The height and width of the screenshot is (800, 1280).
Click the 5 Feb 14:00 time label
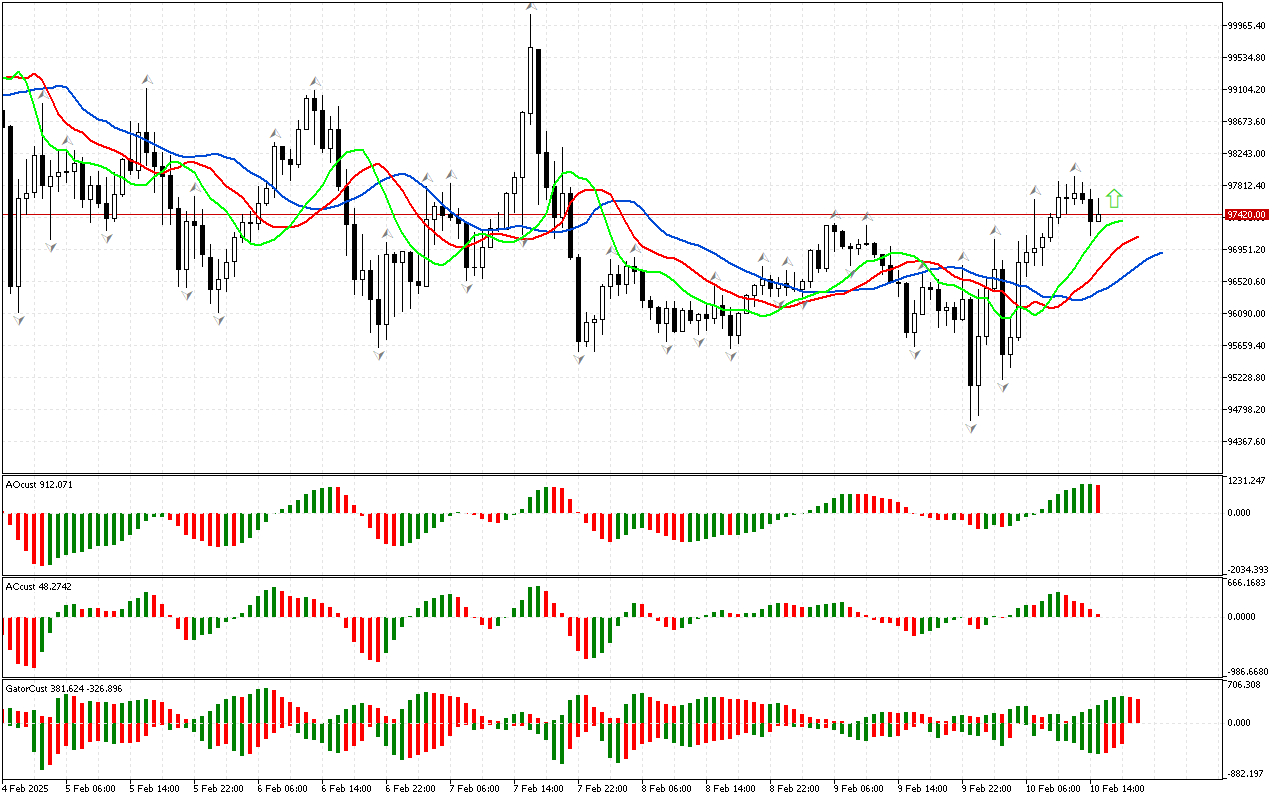point(155,788)
